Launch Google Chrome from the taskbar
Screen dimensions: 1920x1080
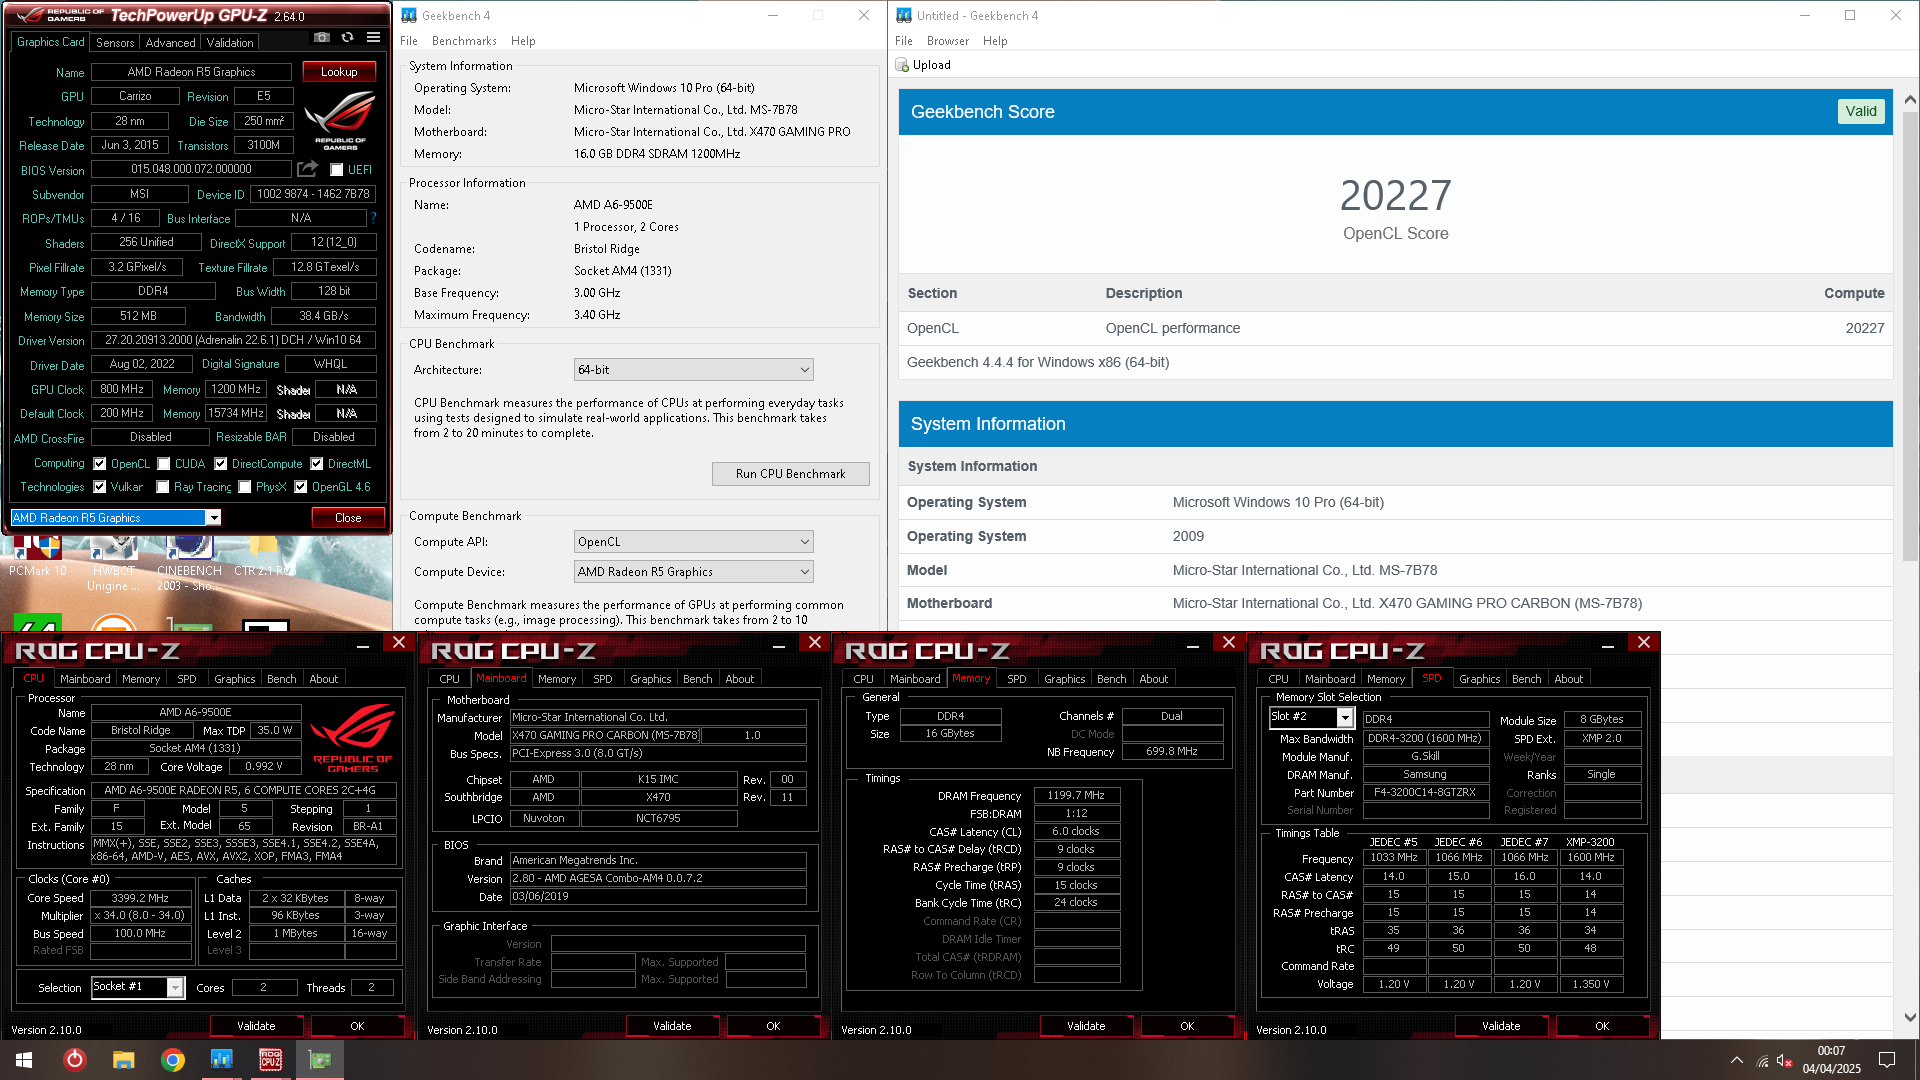click(172, 1060)
